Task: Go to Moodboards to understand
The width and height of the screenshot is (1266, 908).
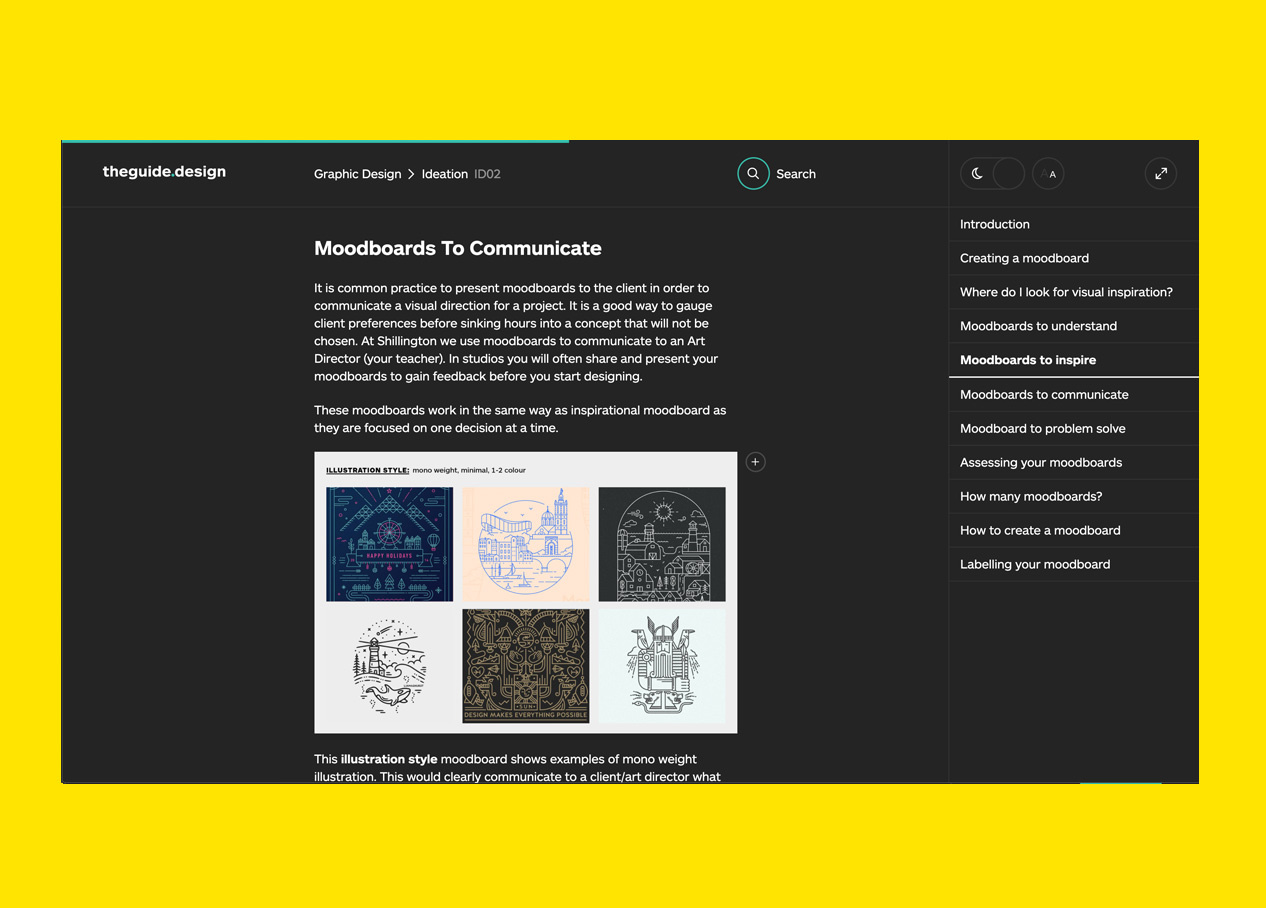Action: [x=1038, y=326]
